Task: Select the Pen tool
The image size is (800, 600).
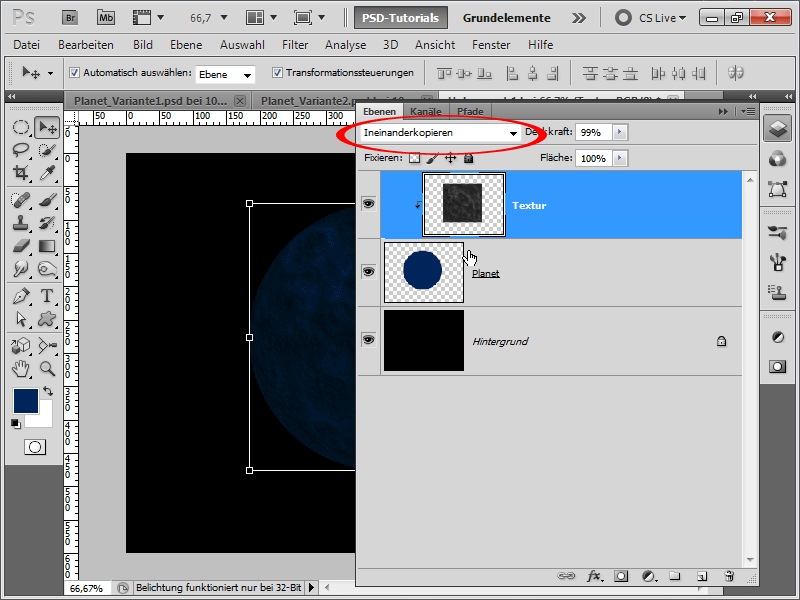Action: 20,296
